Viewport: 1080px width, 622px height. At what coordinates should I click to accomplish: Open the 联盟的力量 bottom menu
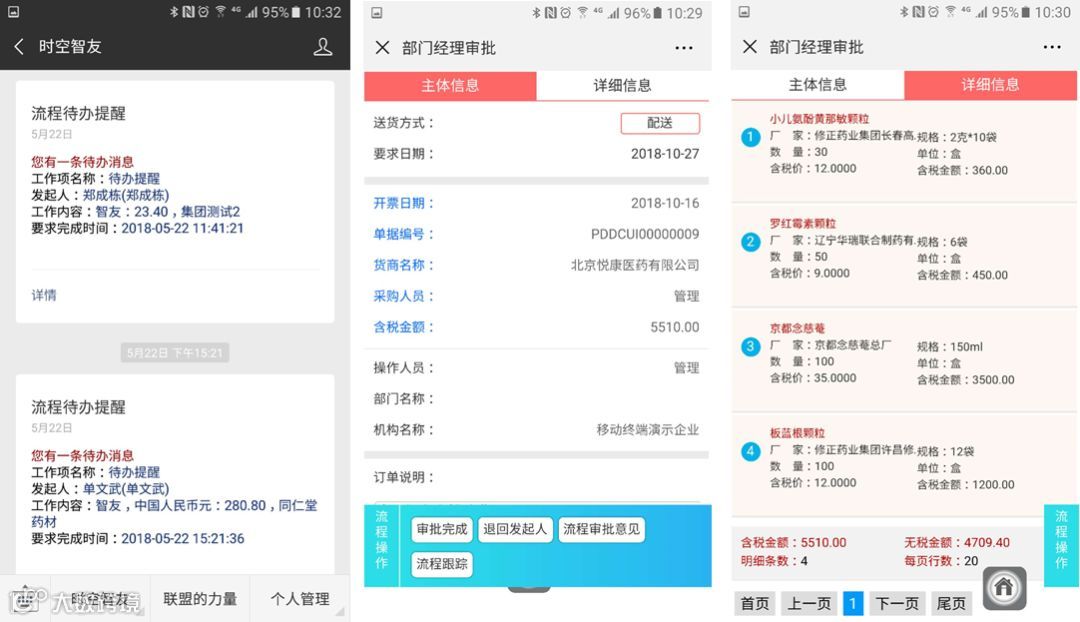(200, 599)
